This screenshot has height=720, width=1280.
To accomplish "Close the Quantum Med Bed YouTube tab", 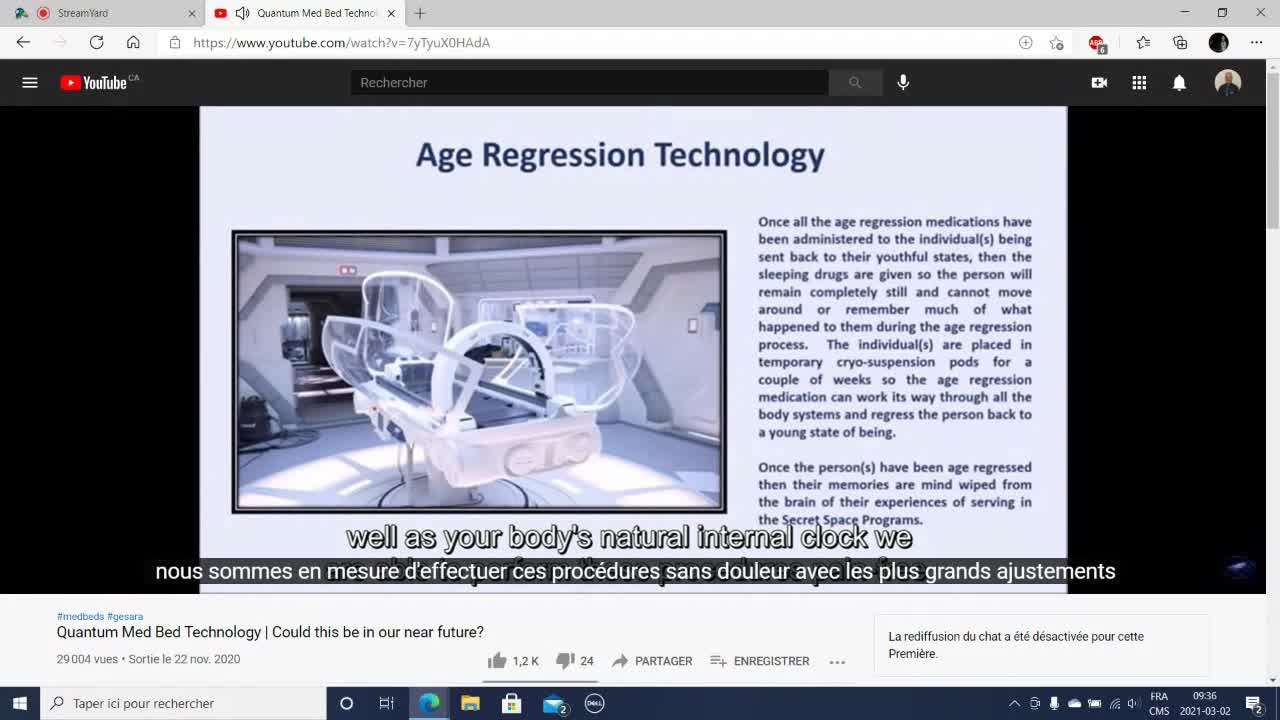I will tap(391, 13).
